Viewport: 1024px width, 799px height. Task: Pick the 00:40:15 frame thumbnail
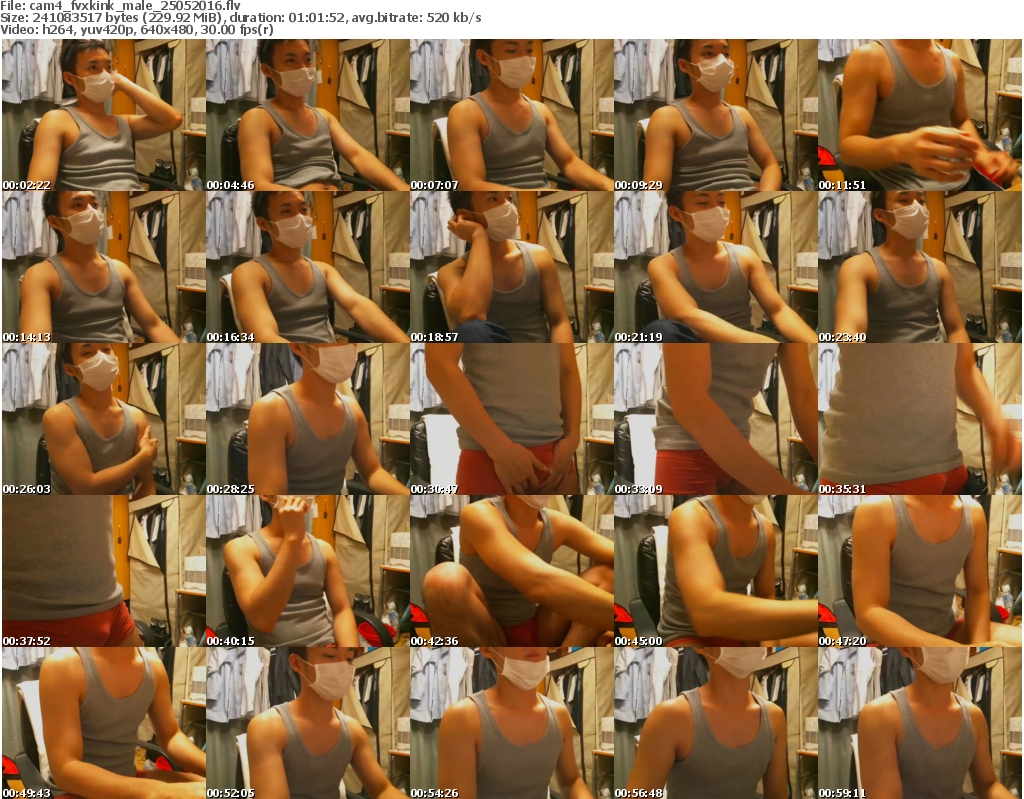point(308,572)
